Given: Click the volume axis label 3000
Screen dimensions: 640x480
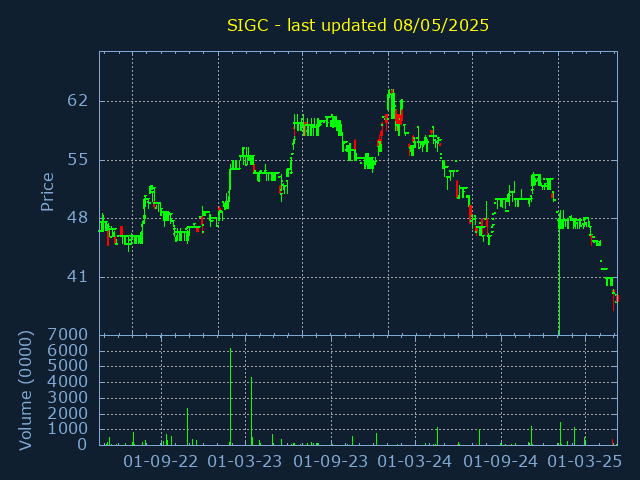Looking at the screenshot, I should (68, 398).
